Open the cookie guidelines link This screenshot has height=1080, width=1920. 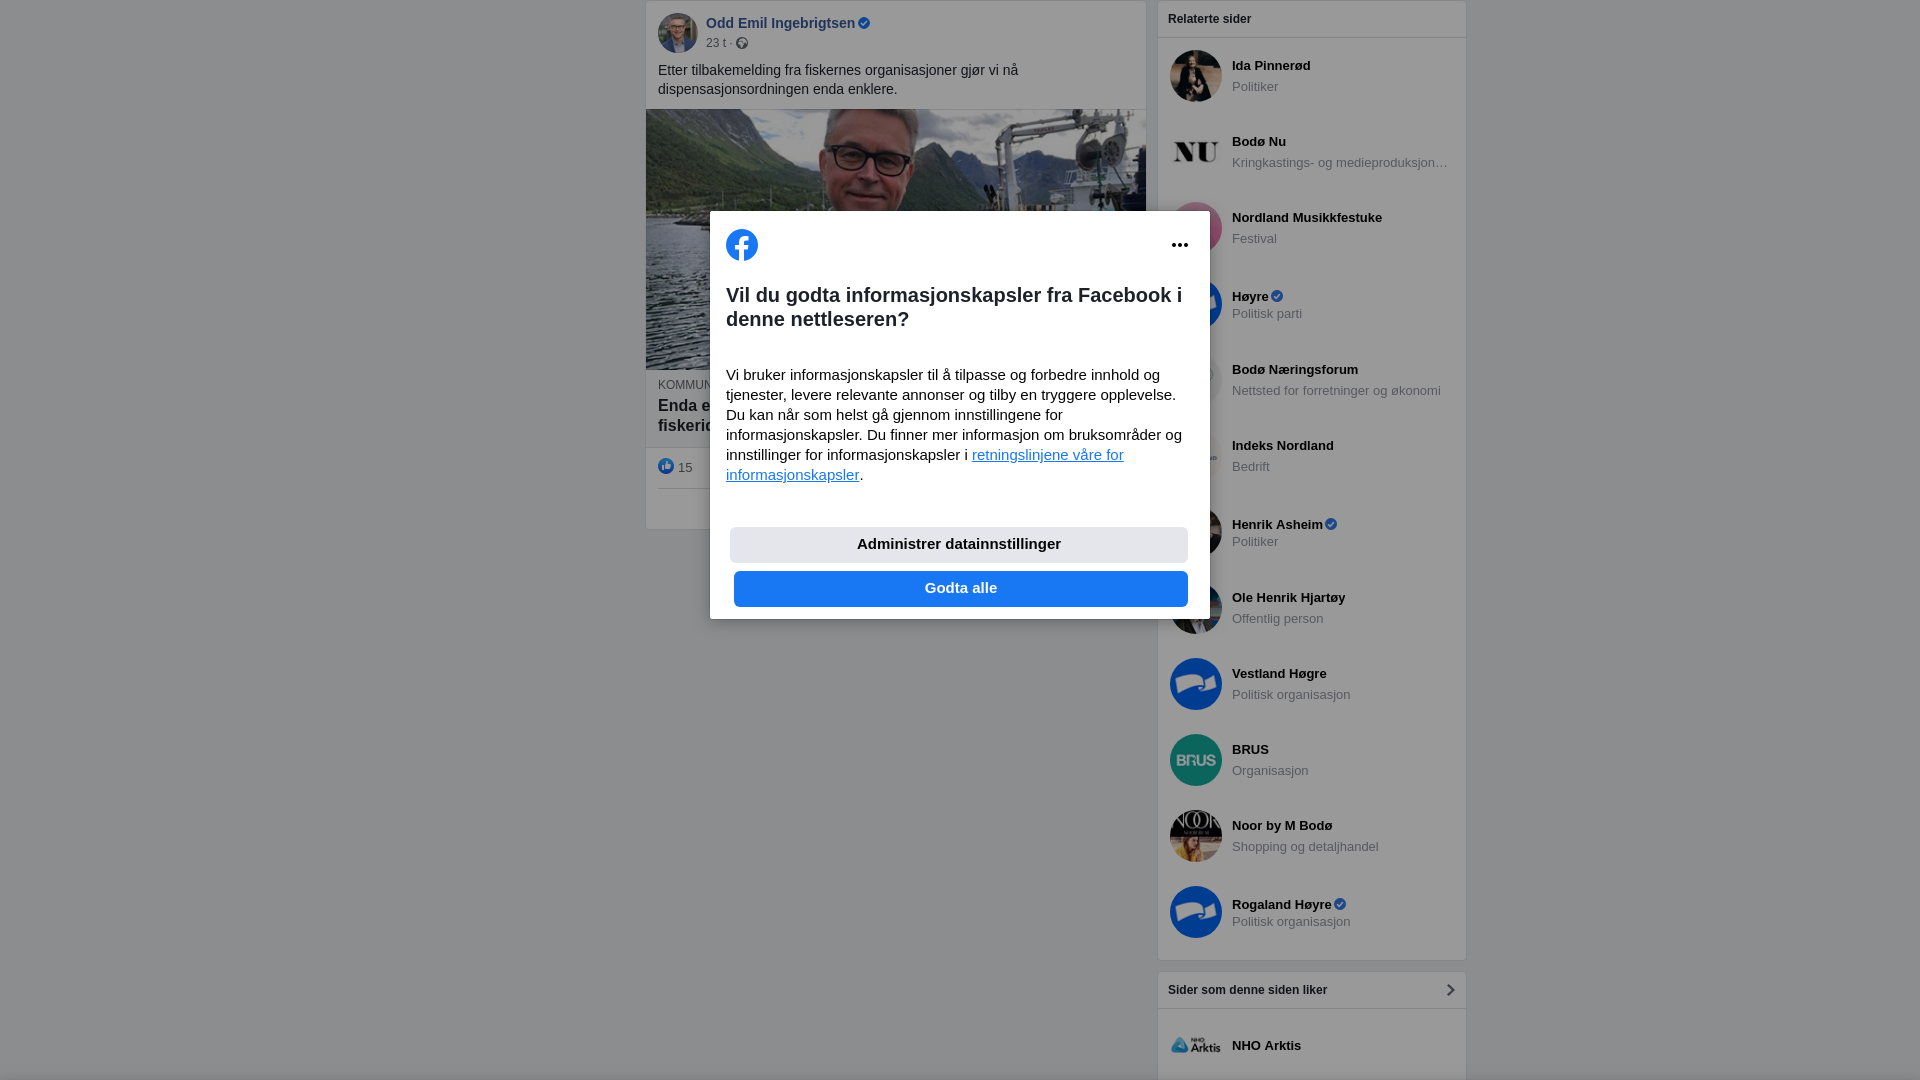click(1046, 455)
